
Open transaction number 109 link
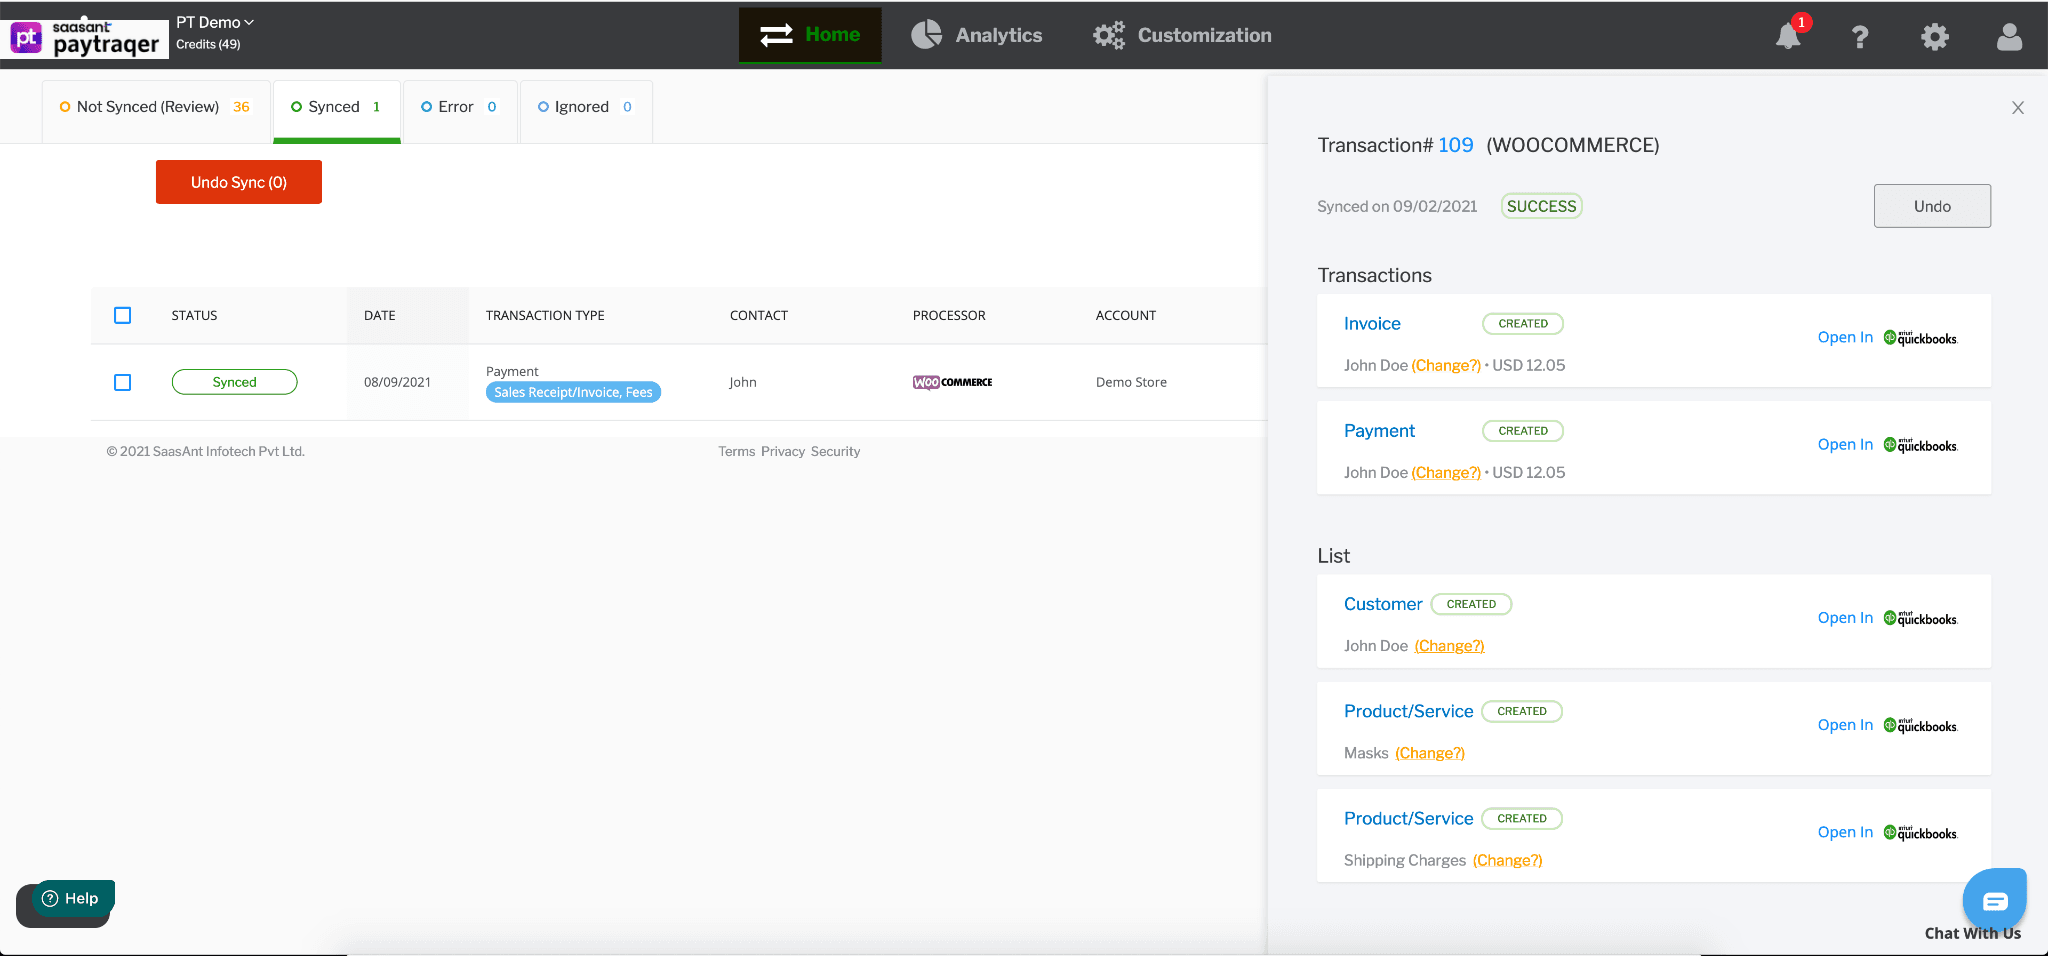tap(1456, 145)
